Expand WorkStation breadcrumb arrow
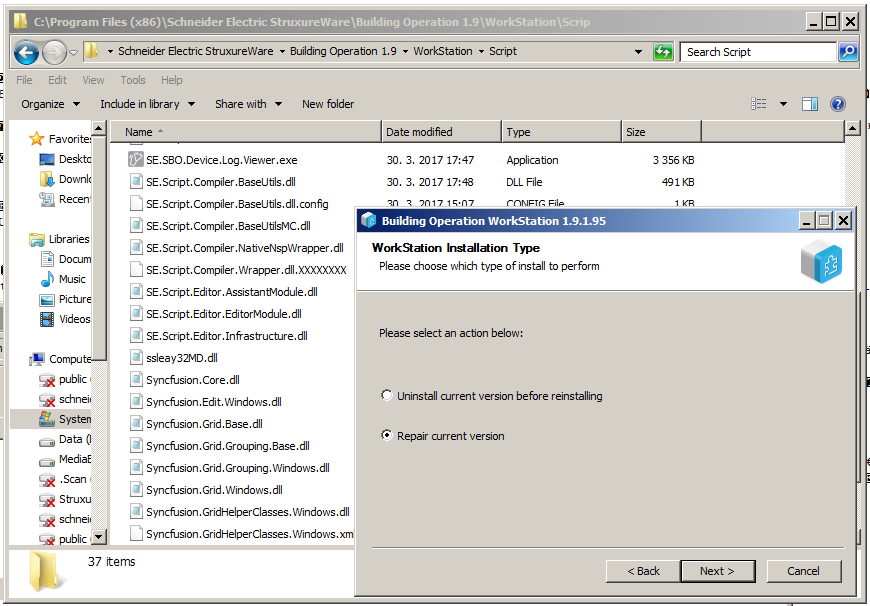Screen dimensions: 870x606 point(480,52)
